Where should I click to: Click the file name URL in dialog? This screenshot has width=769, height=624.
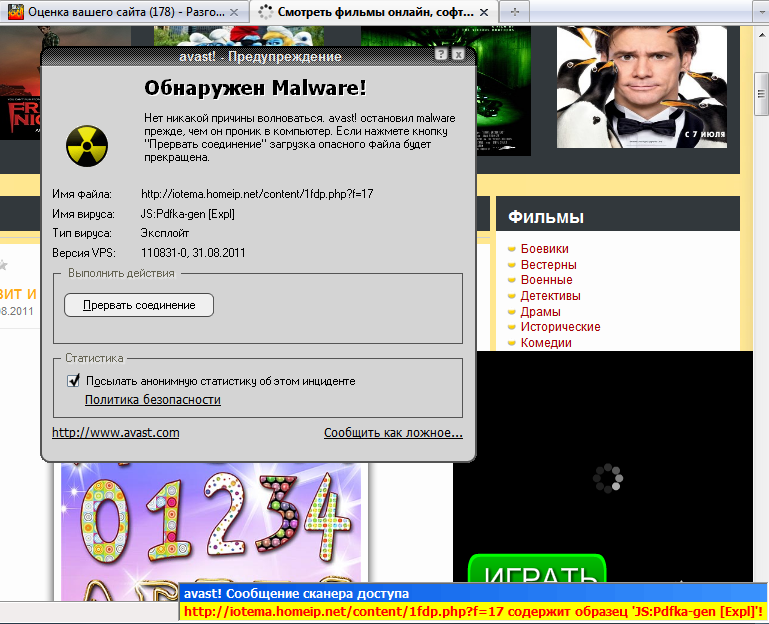(x=257, y=194)
